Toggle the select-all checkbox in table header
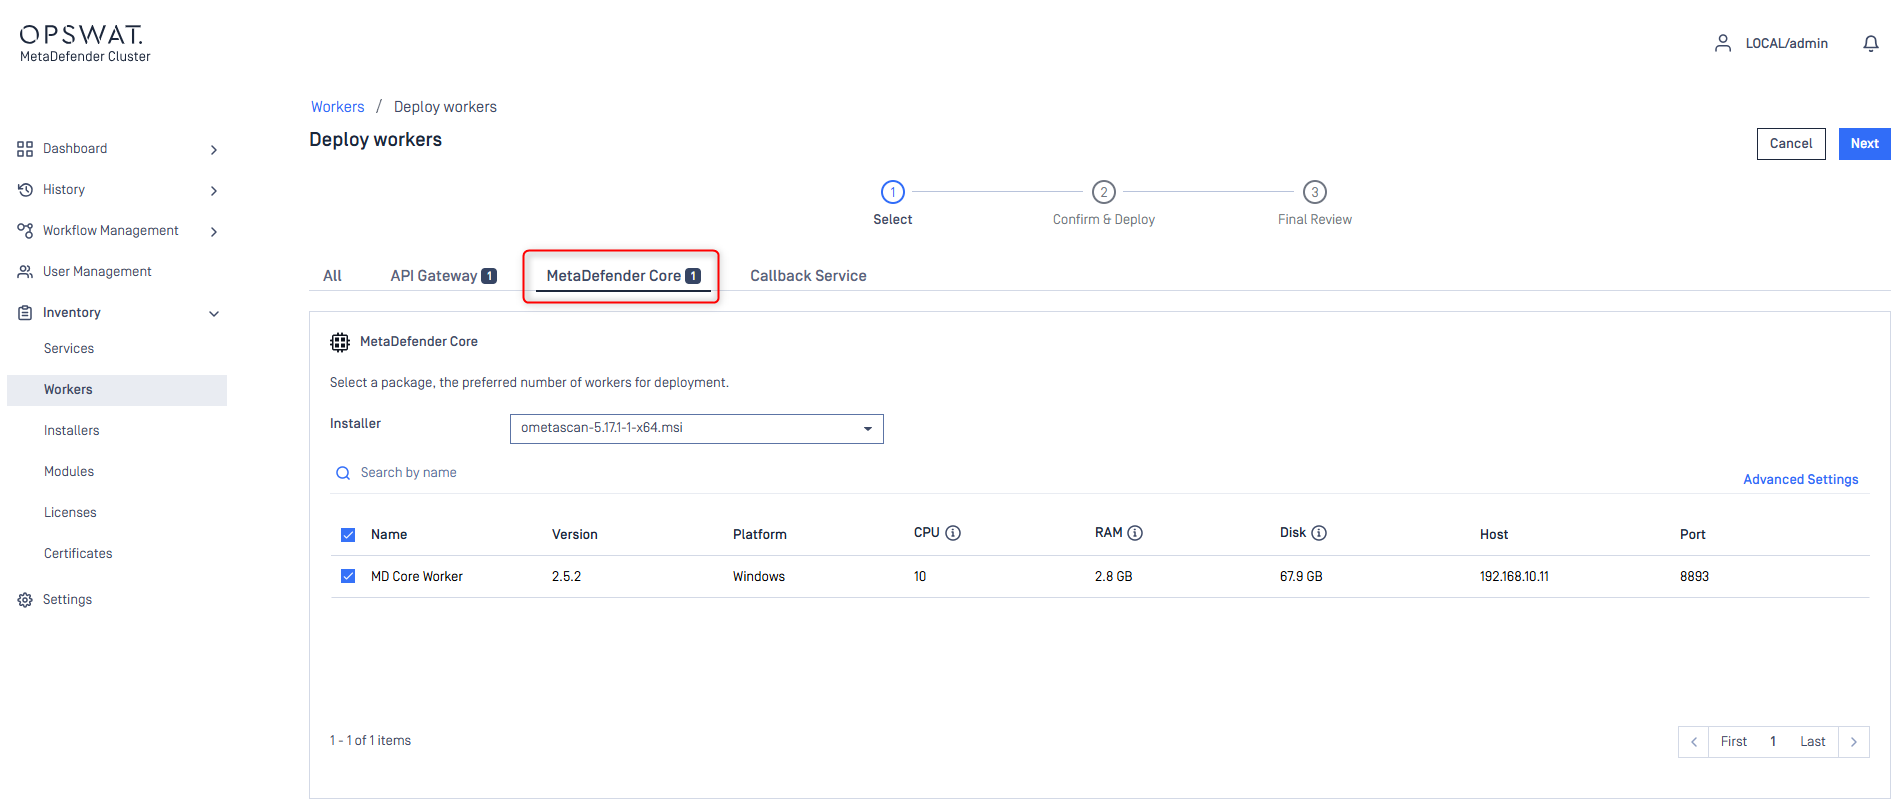The width and height of the screenshot is (1901, 806). click(348, 535)
